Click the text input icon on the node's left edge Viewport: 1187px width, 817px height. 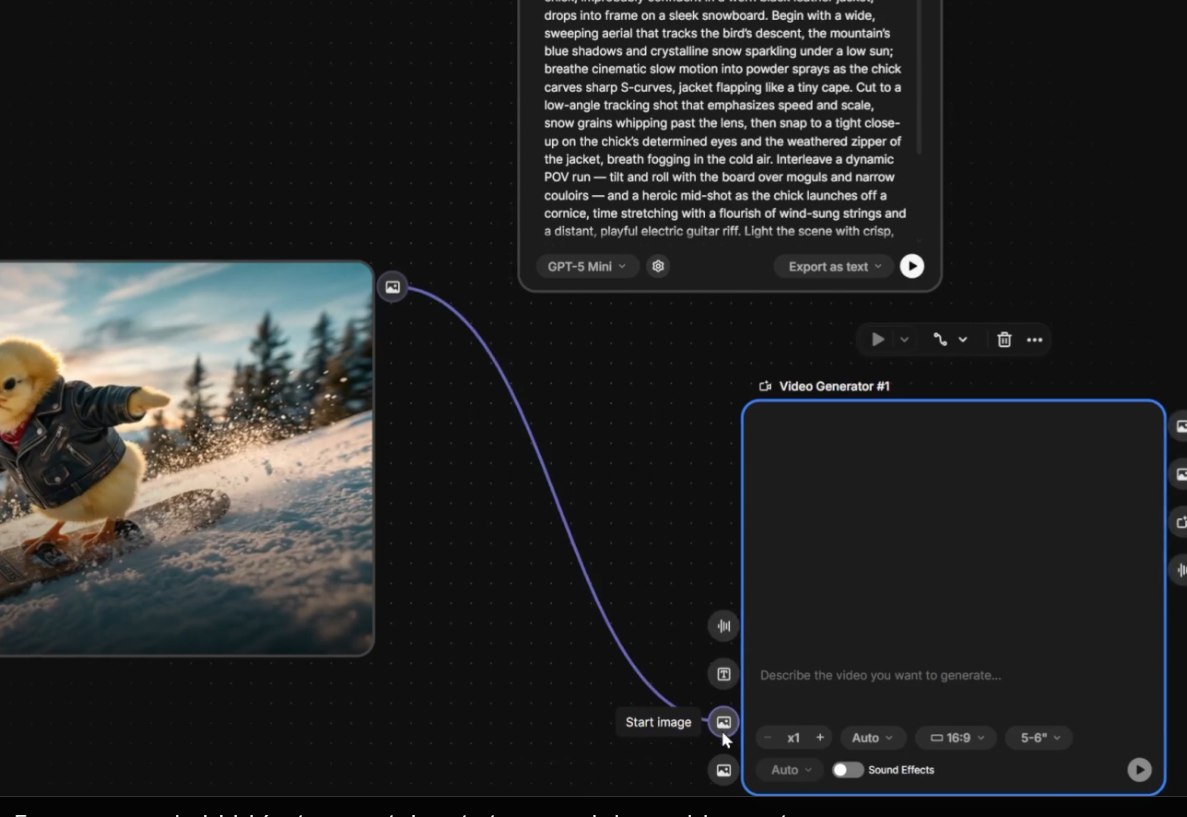pyautogui.click(x=723, y=673)
